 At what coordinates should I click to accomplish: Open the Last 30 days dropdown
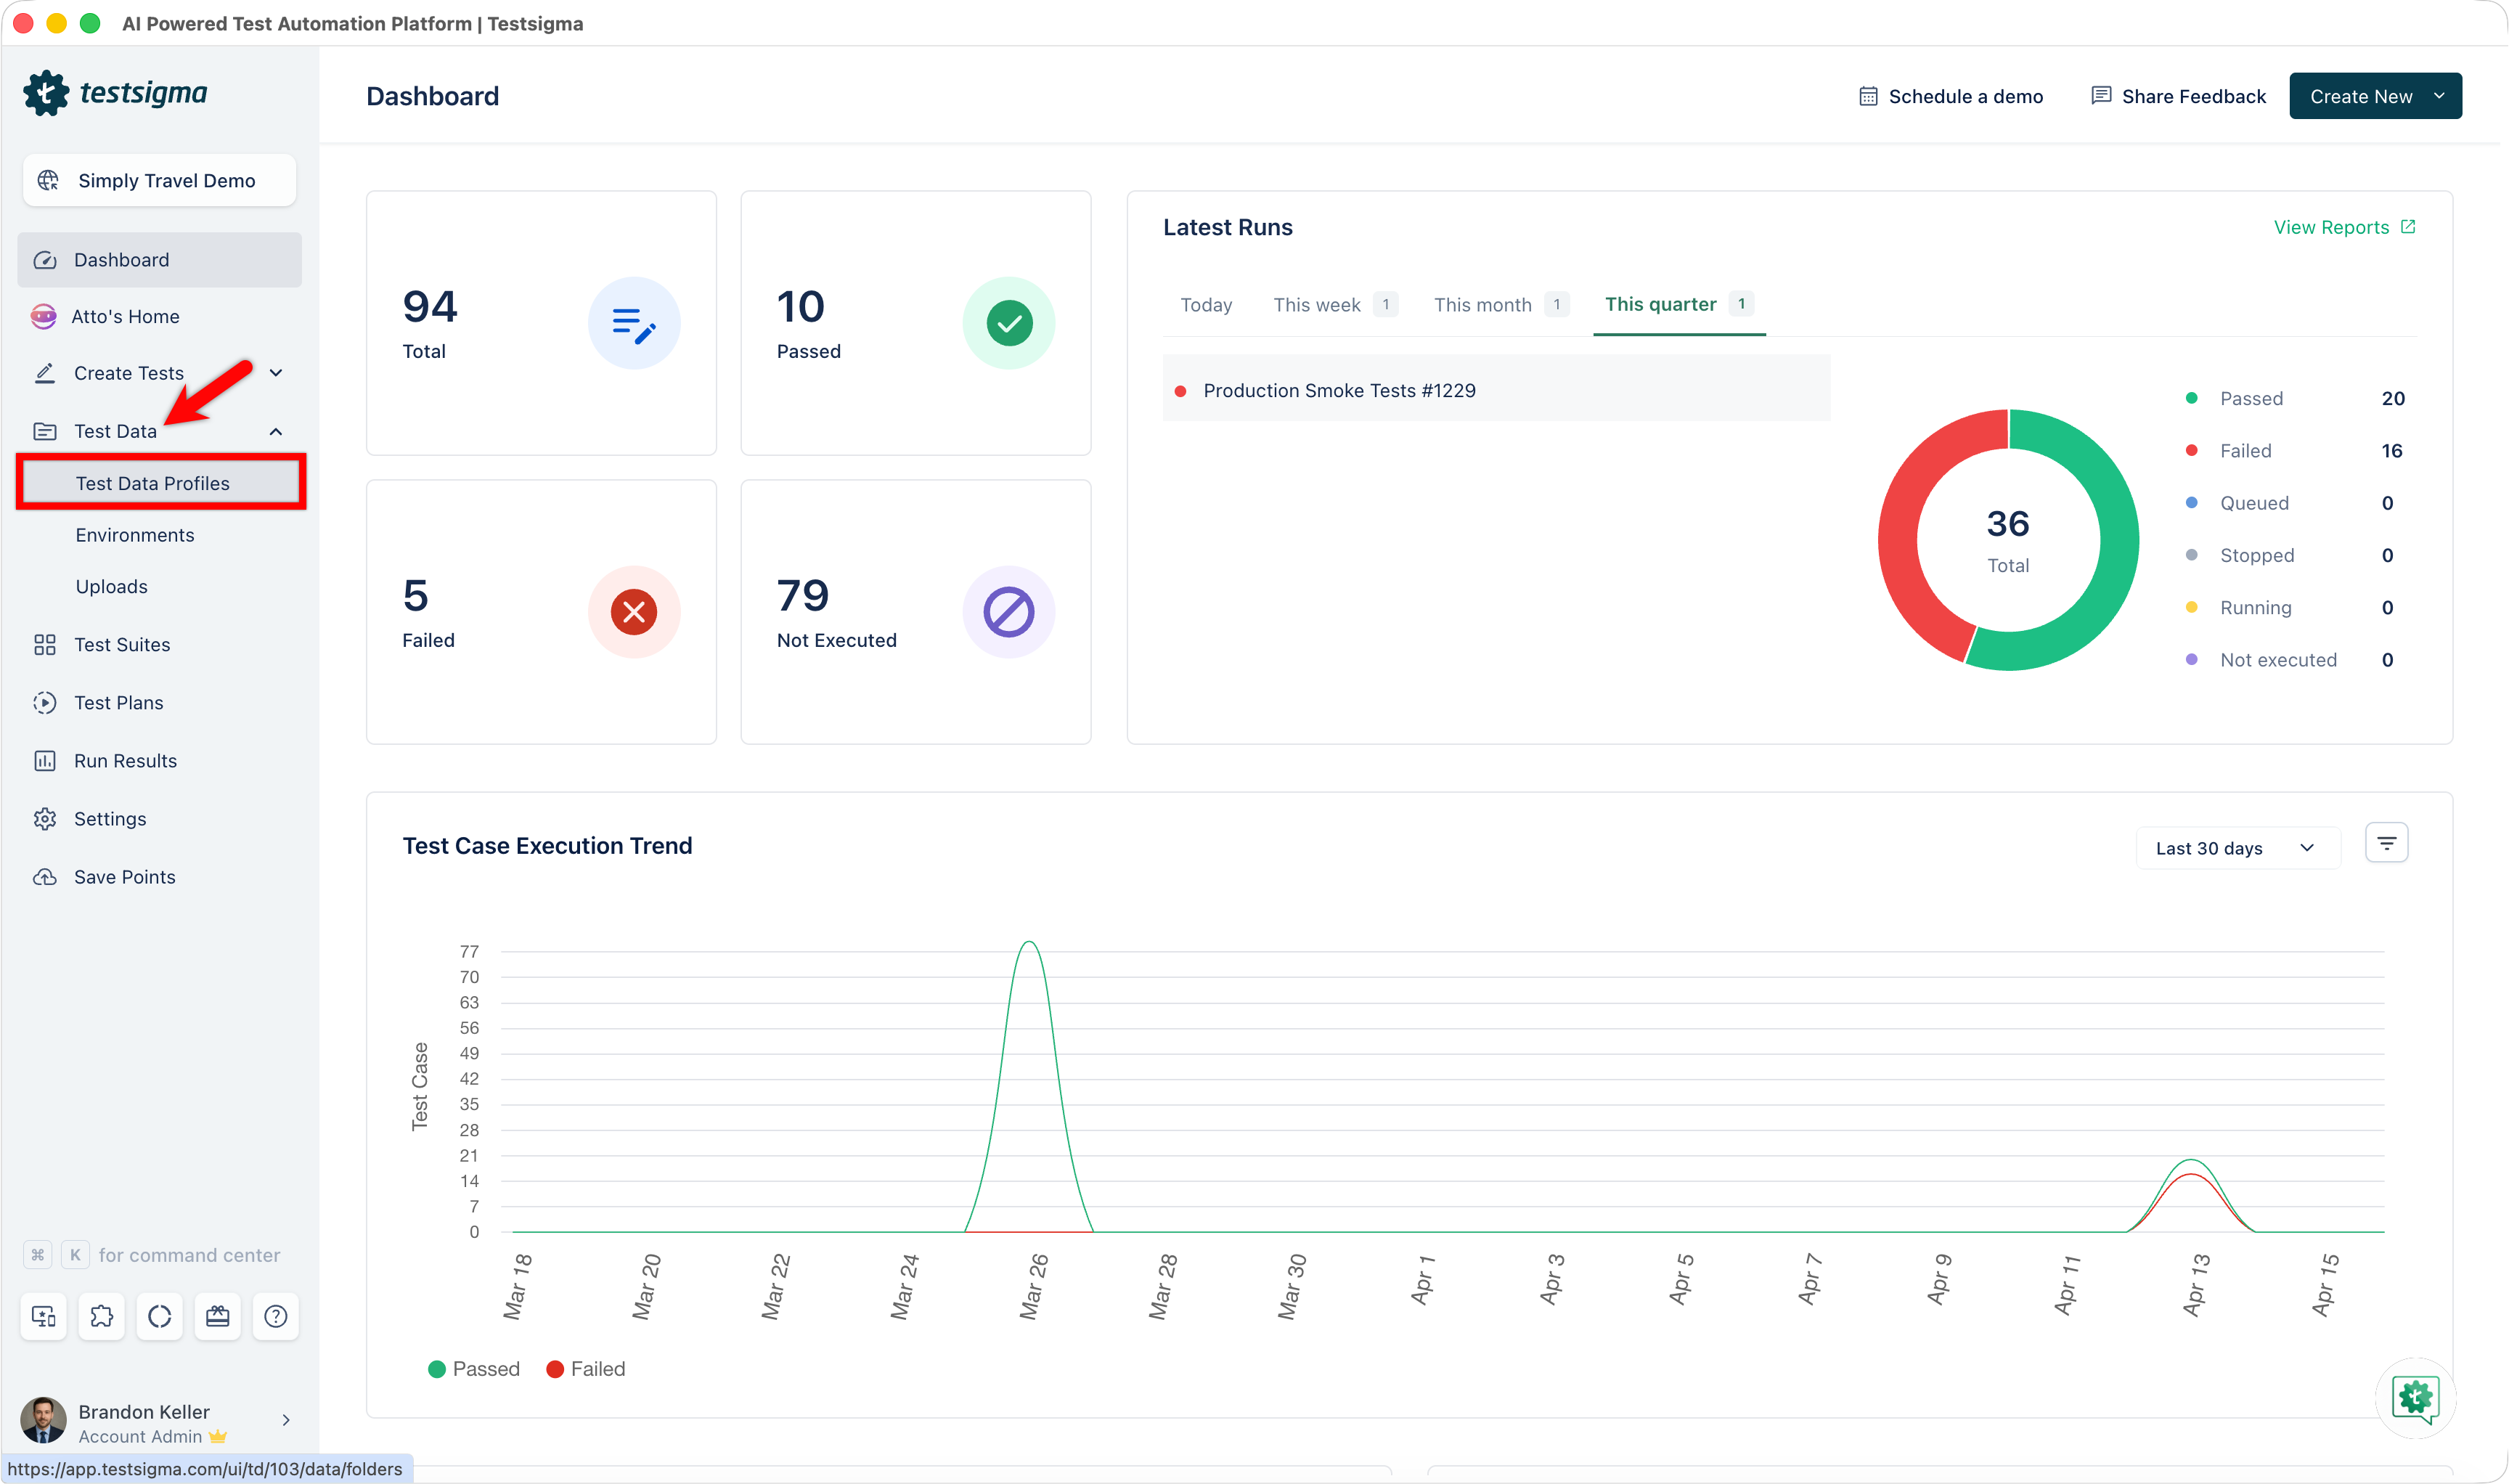click(2237, 847)
